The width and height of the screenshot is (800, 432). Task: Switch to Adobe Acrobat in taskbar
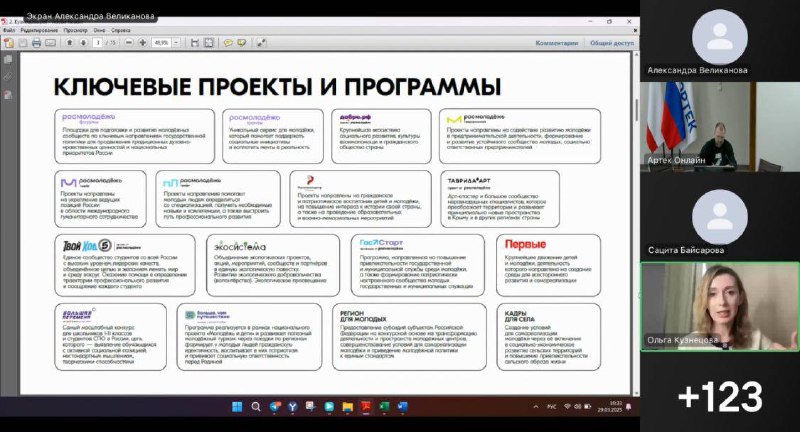(x=366, y=406)
